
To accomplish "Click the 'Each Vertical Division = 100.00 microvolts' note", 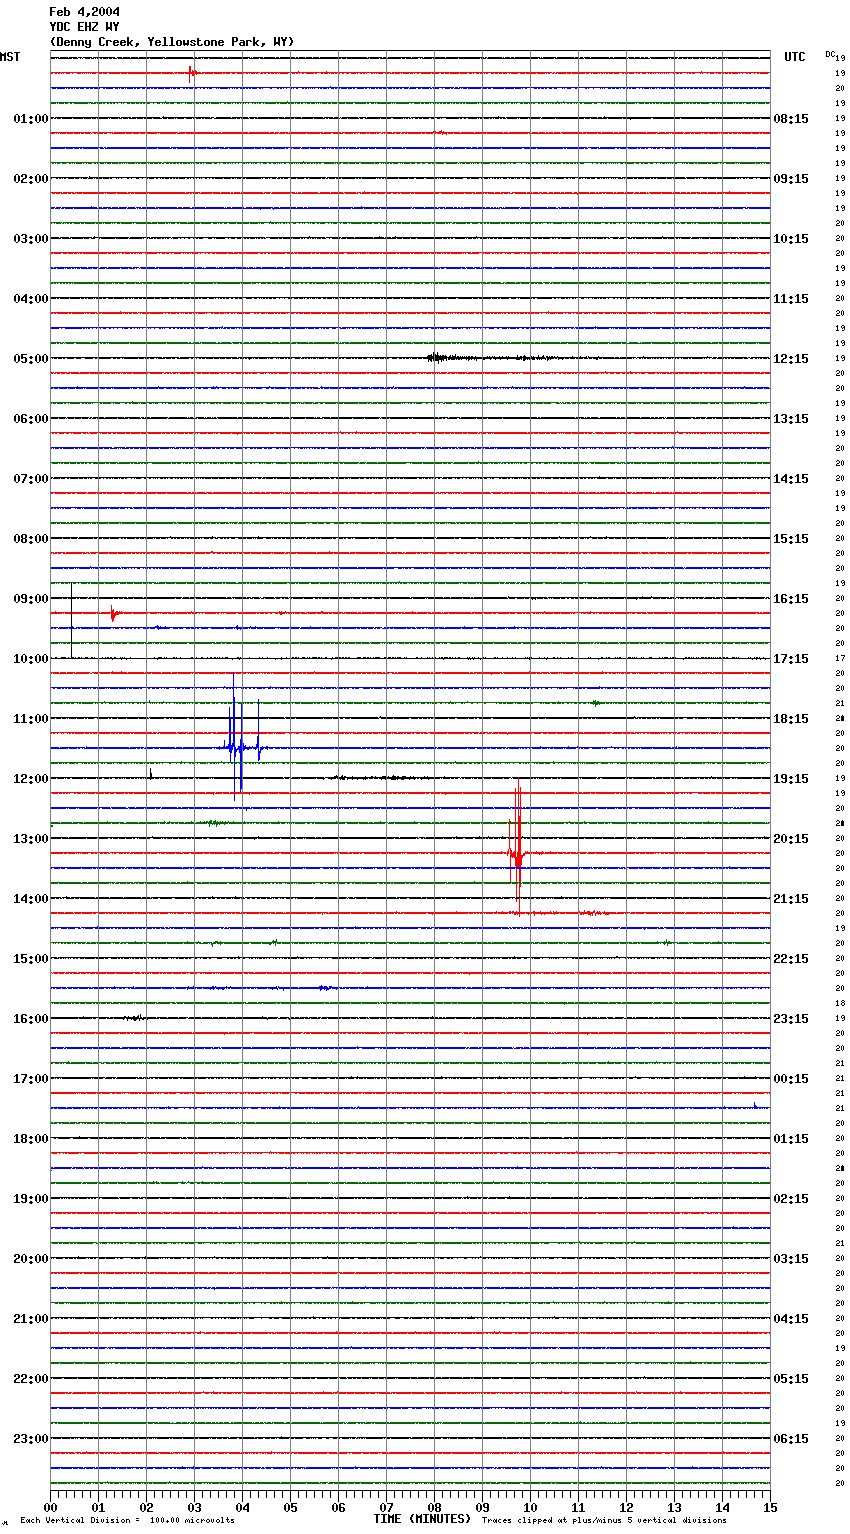I will [x=127, y=1521].
